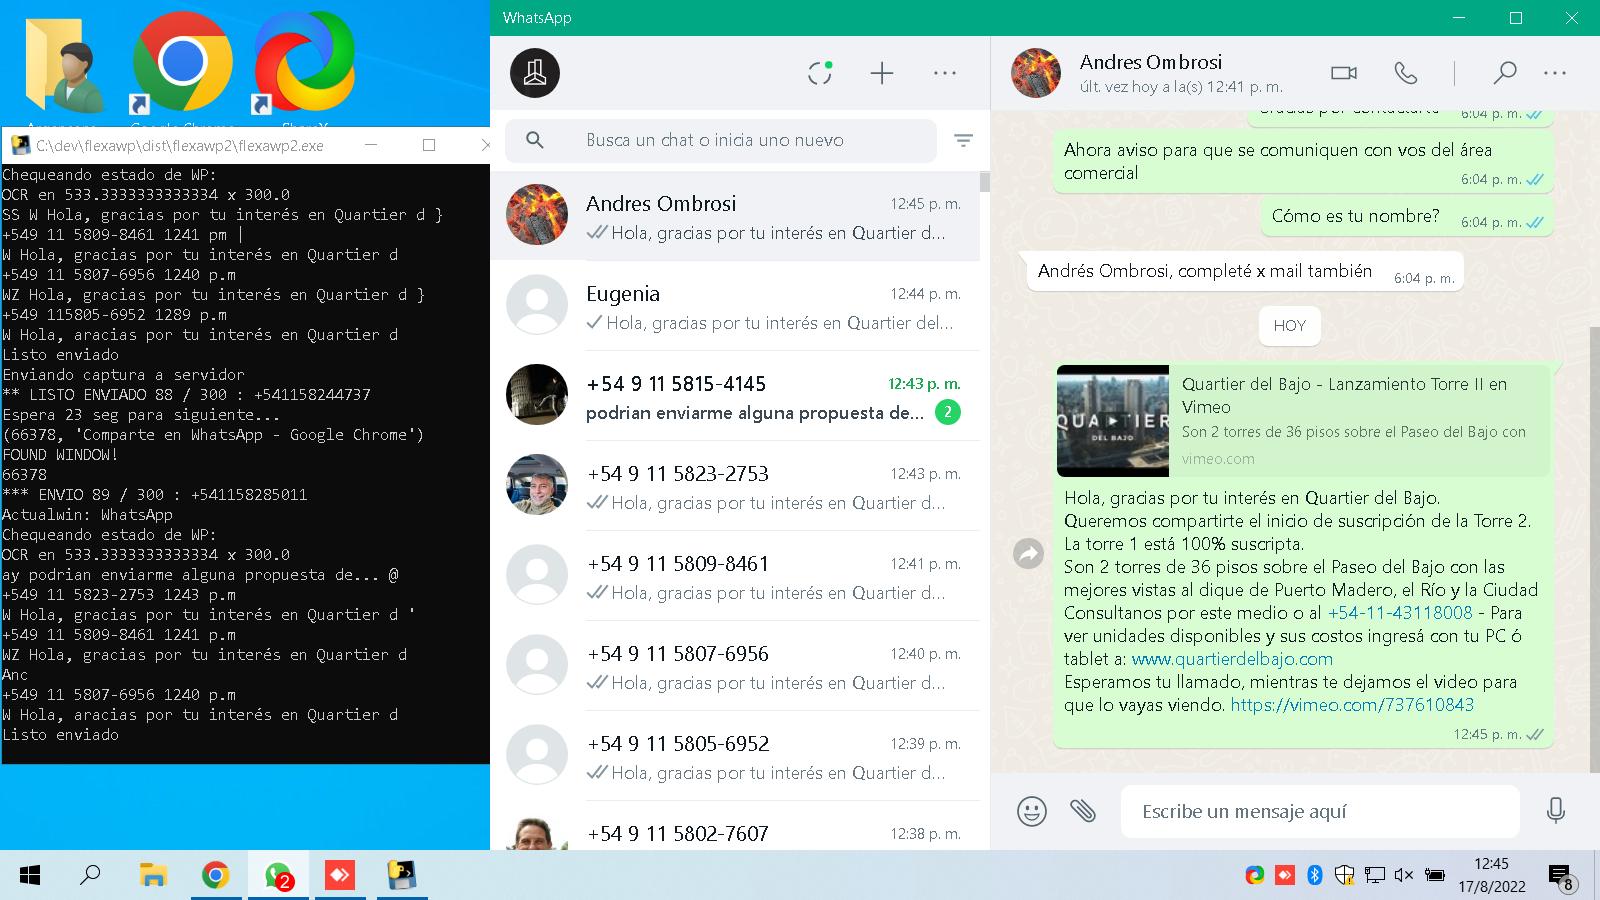Open the notification center icon
This screenshot has height=900, width=1600.
click(1562, 878)
